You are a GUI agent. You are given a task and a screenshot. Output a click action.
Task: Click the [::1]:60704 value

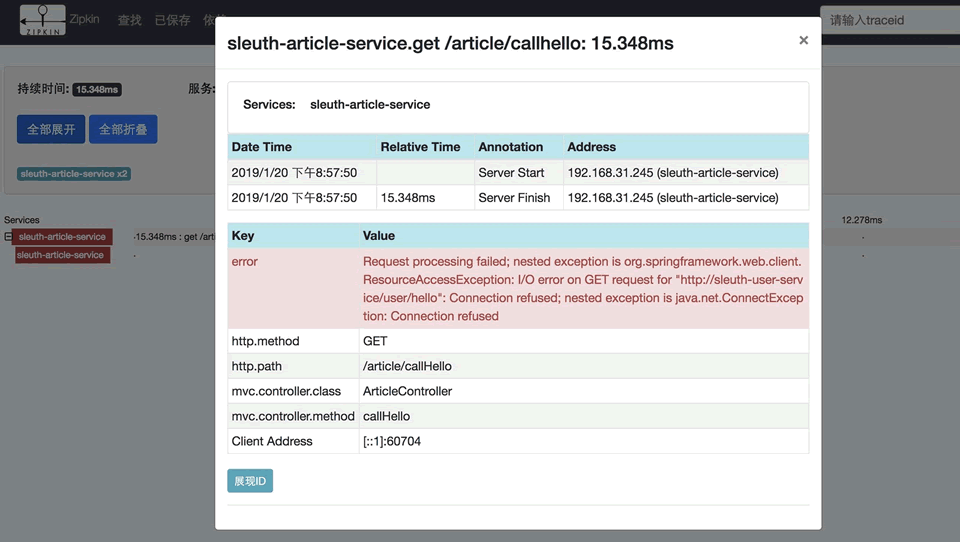coord(392,442)
